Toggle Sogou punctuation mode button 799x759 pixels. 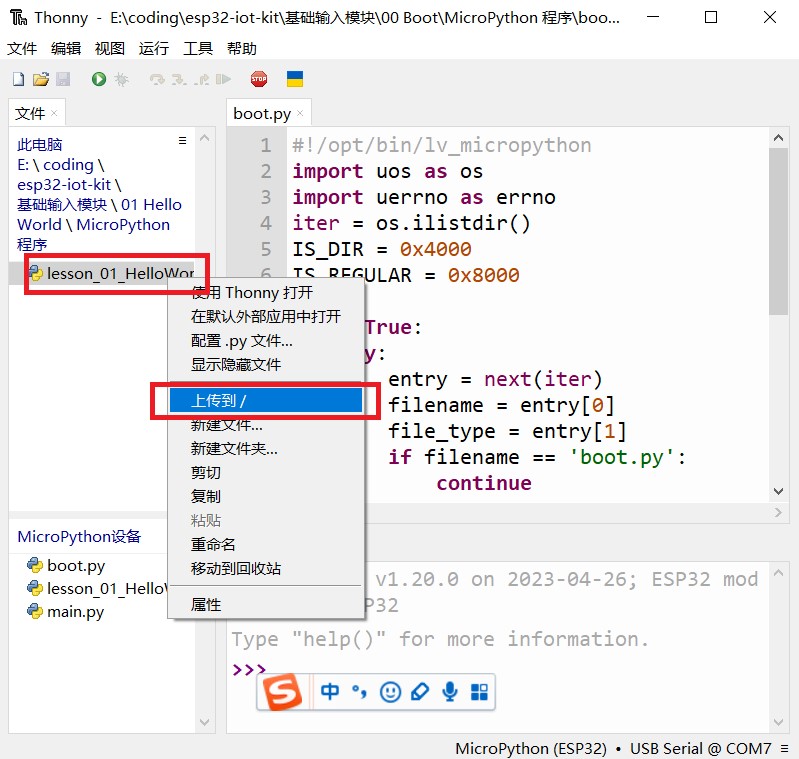point(360,691)
